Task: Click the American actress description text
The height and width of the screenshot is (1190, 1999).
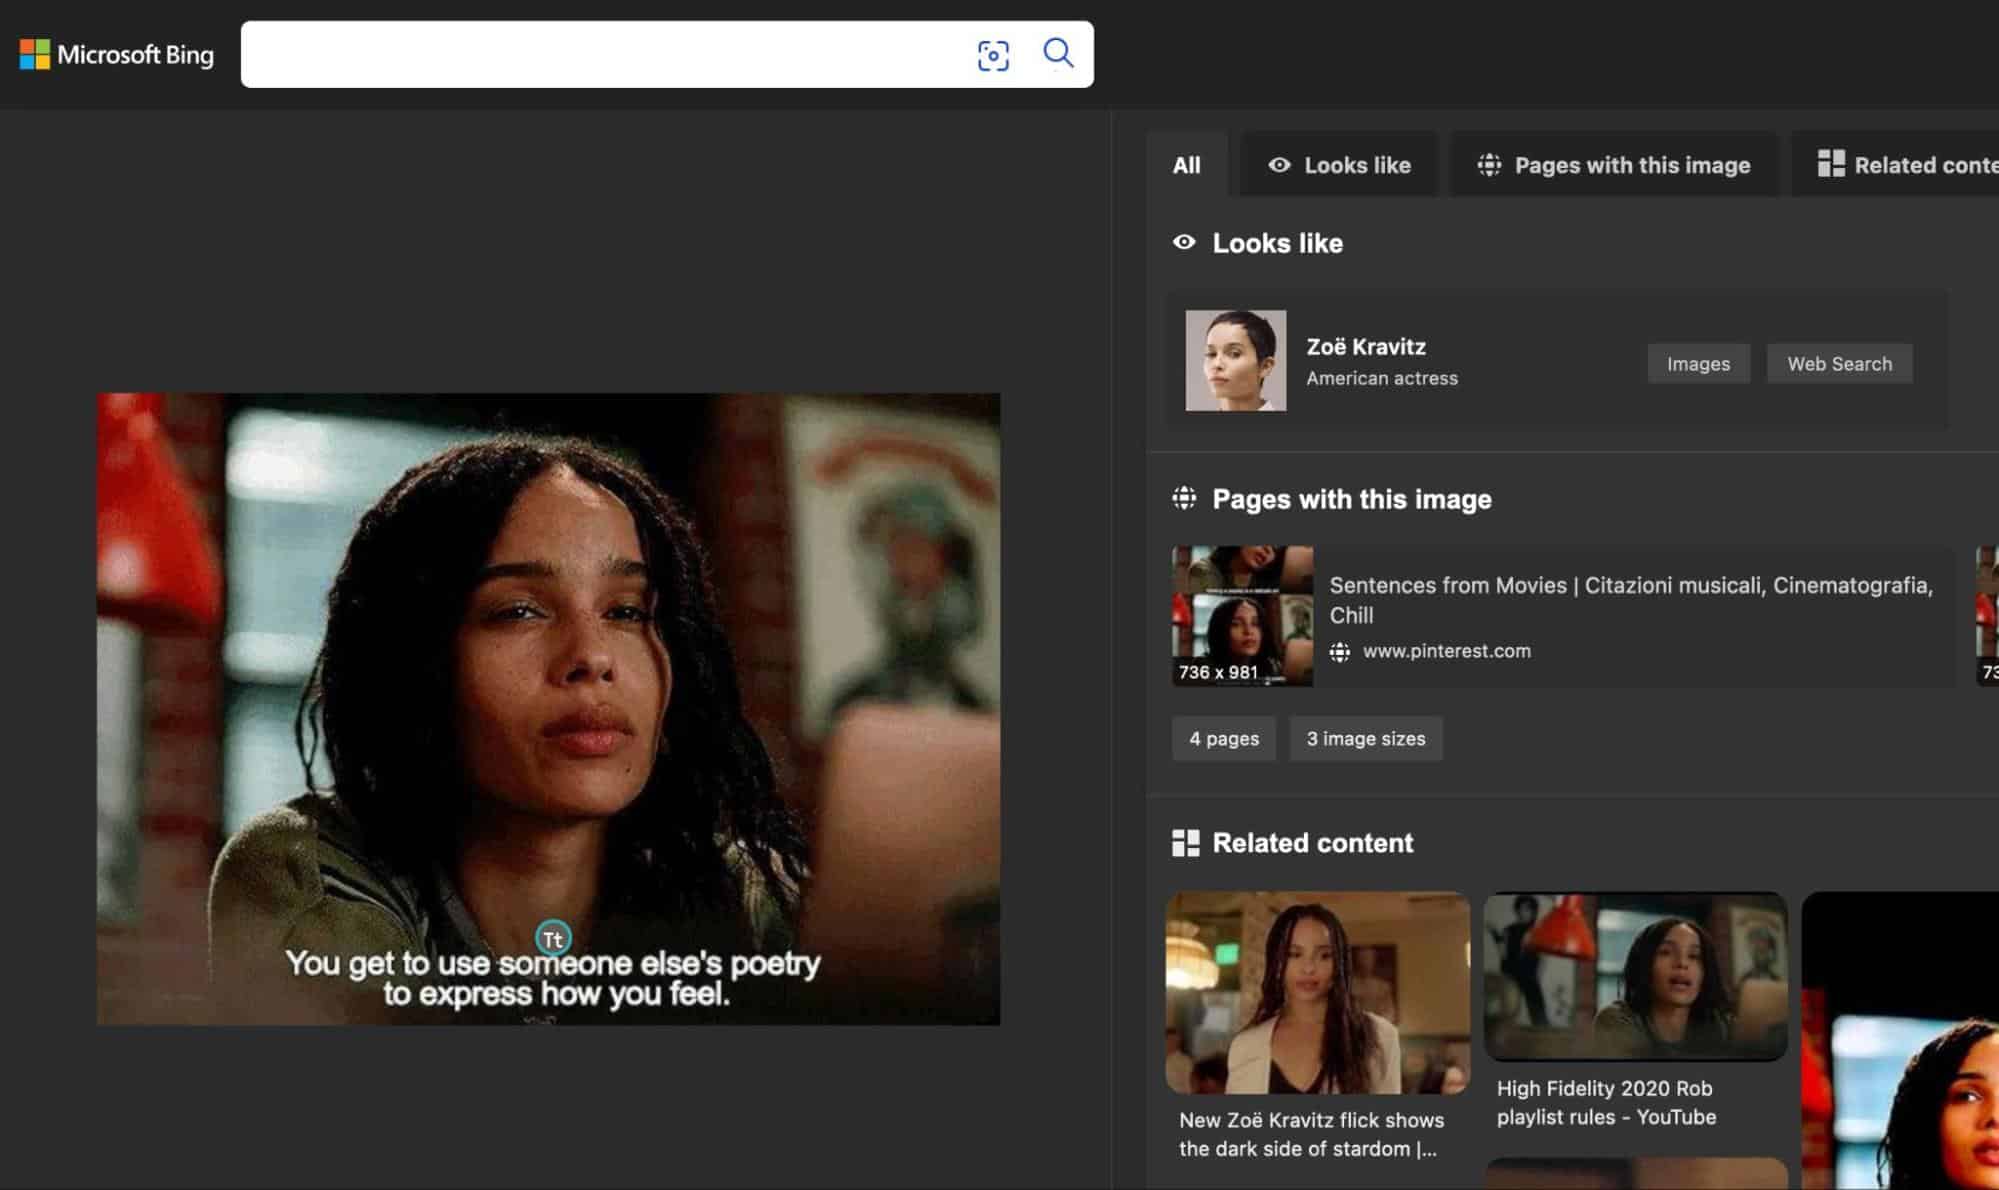Action: tap(1381, 378)
